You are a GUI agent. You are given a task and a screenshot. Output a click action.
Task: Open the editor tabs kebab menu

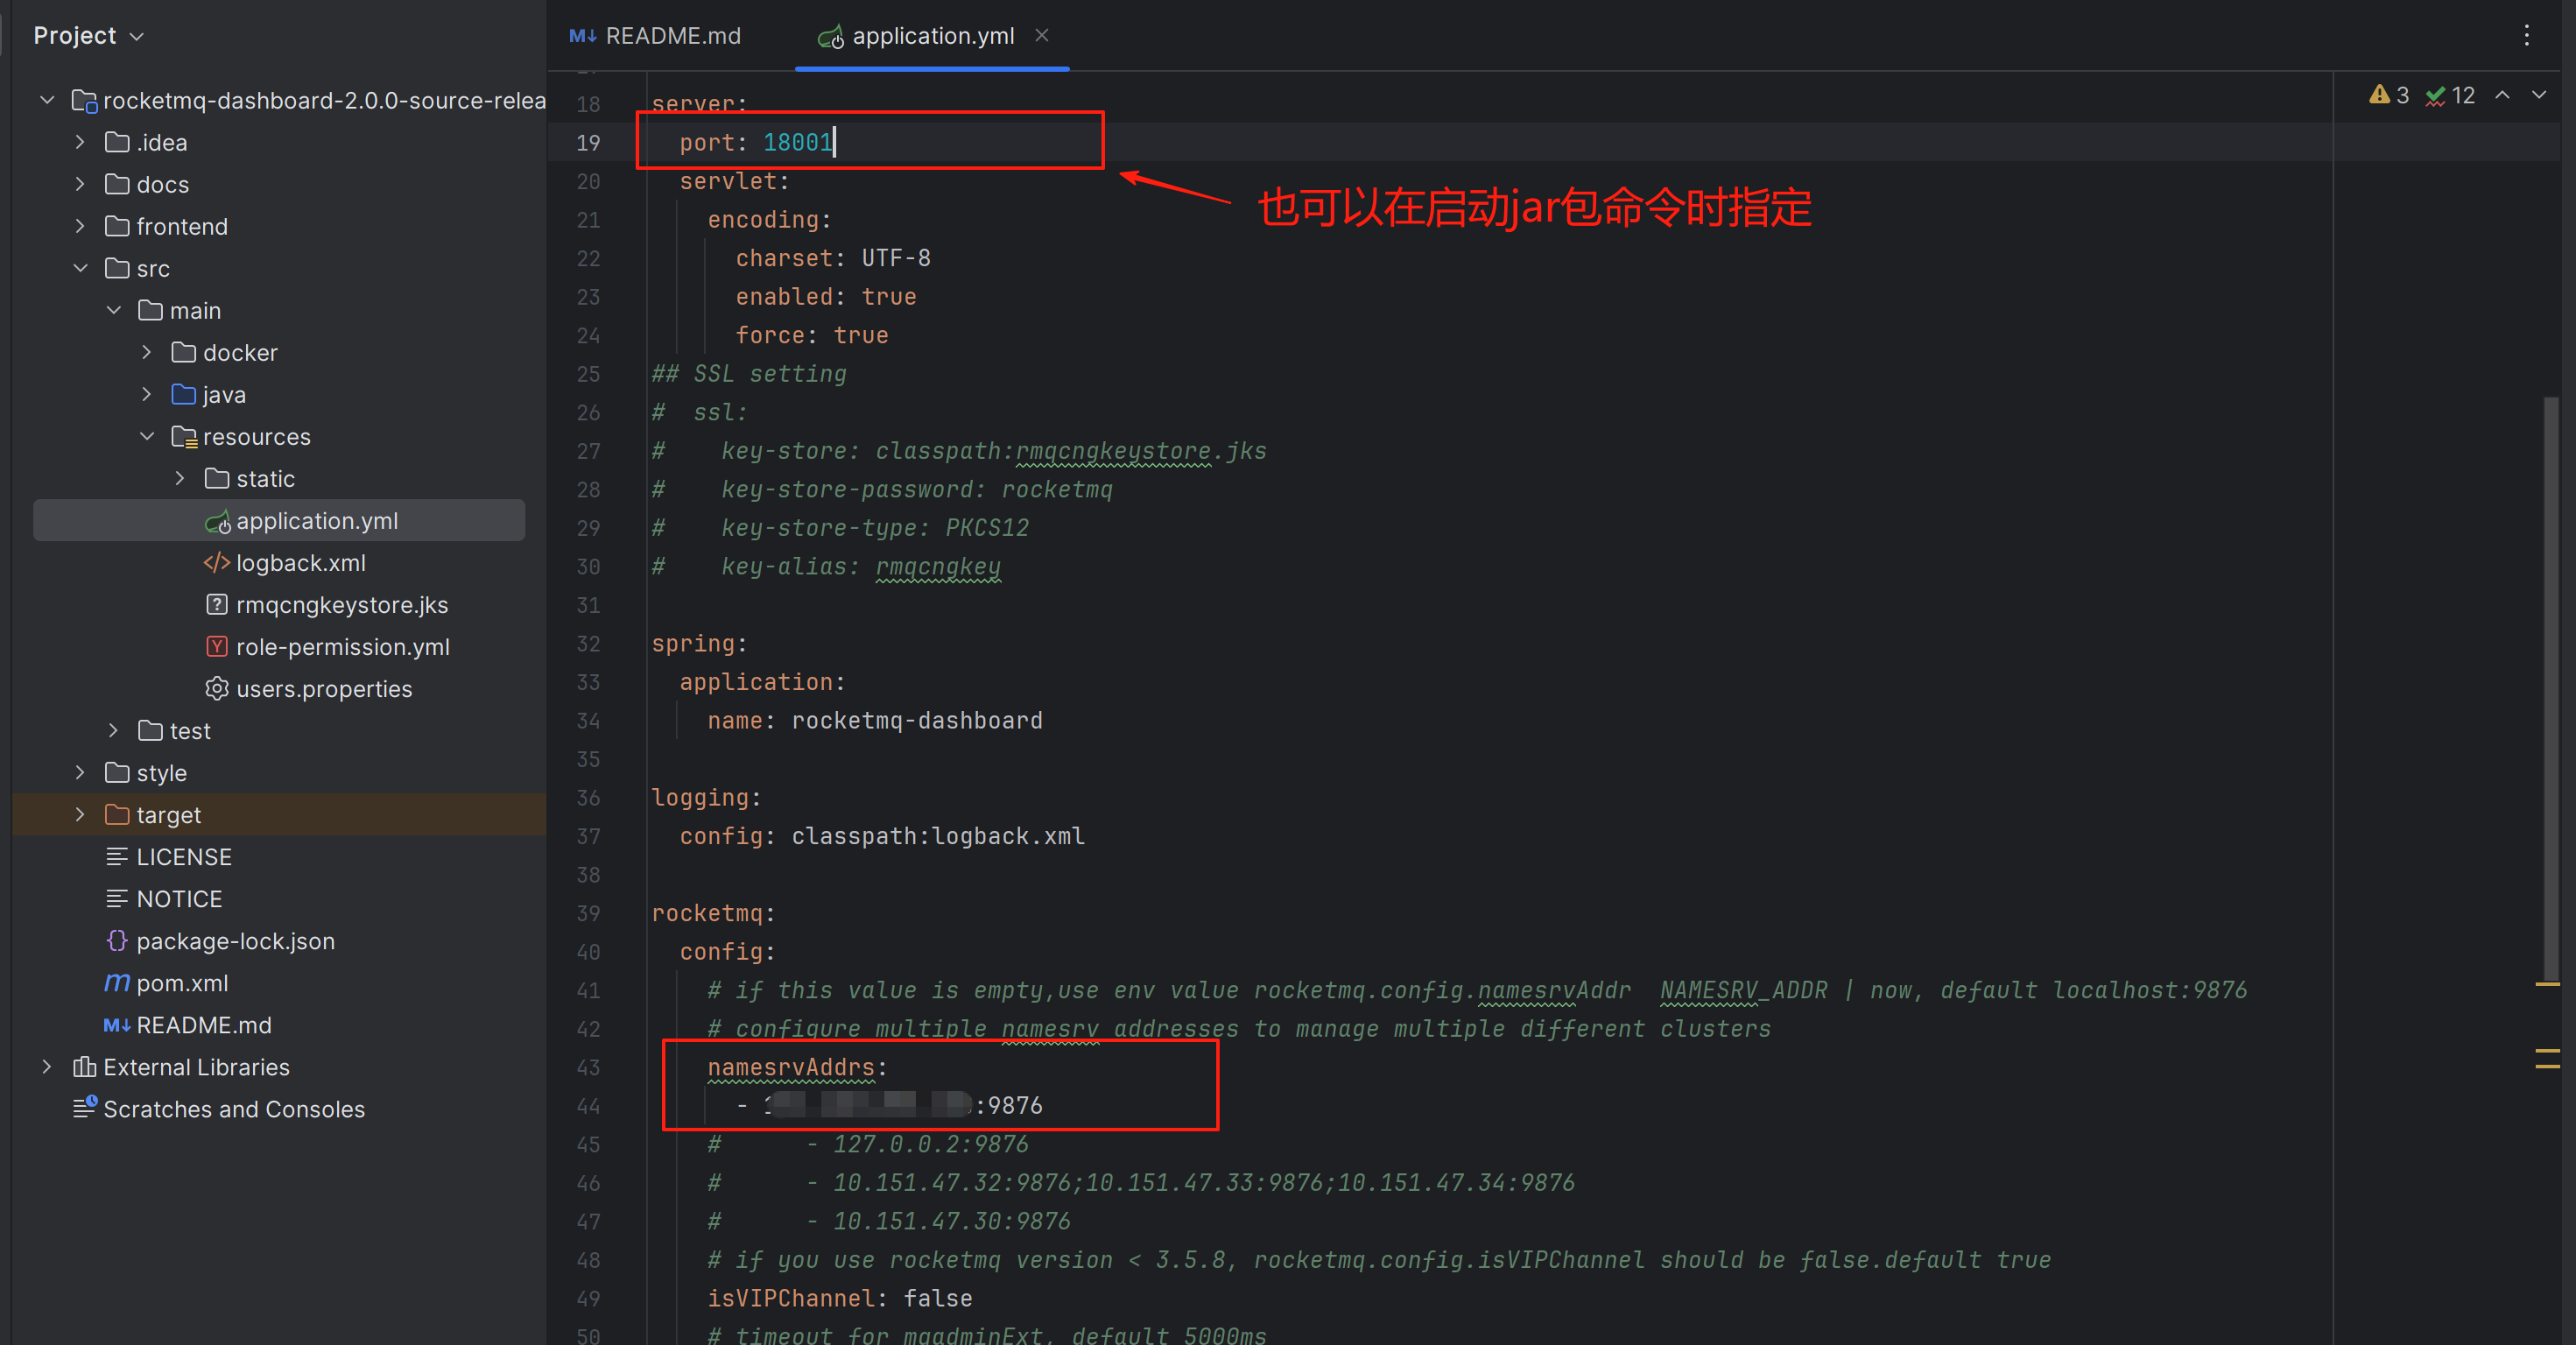2526,36
